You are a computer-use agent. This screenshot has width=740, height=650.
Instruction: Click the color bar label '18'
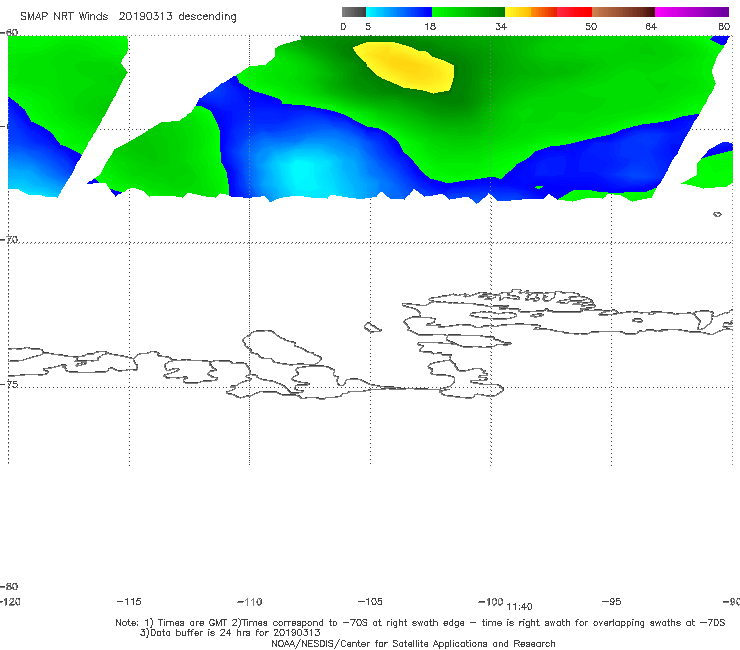pyautogui.click(x=430, y=27)
